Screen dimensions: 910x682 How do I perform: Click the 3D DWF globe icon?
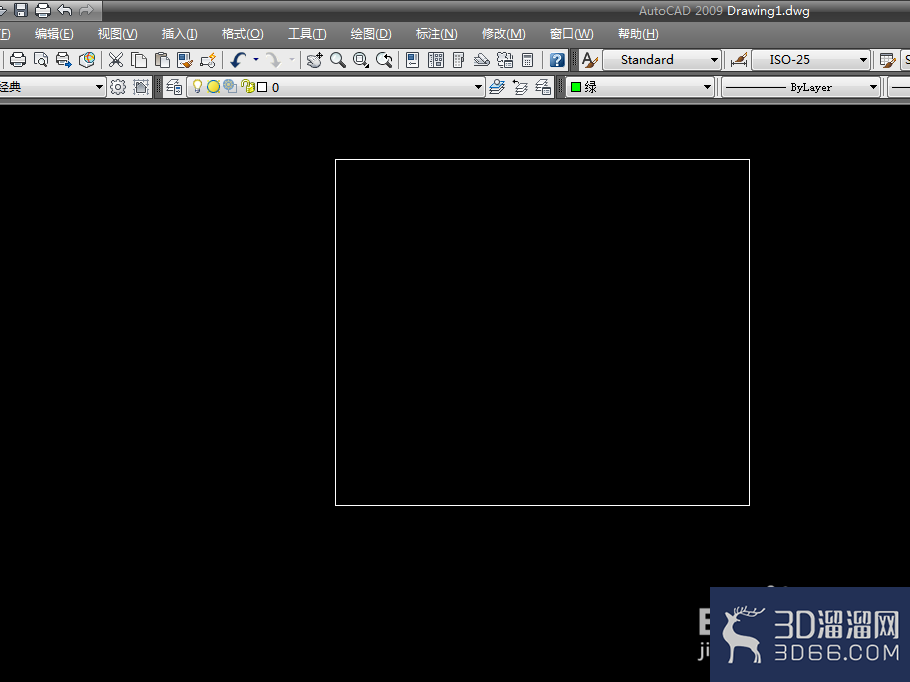coord(86,60)
